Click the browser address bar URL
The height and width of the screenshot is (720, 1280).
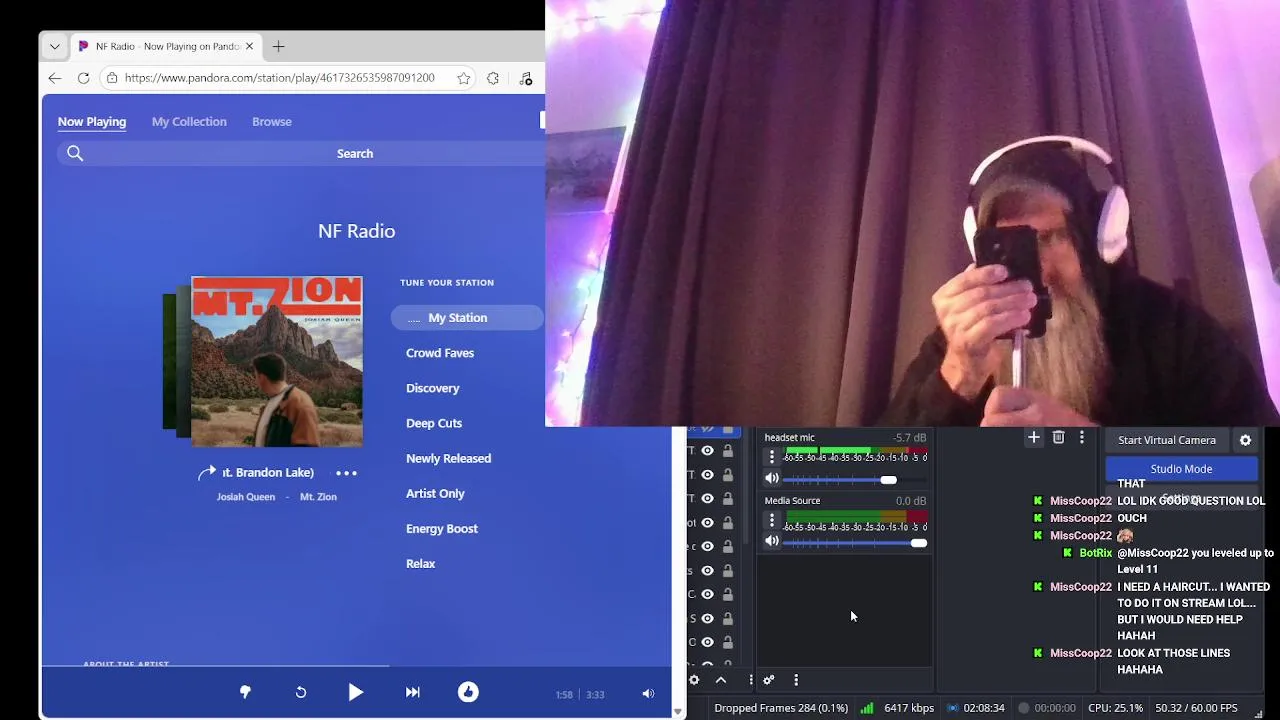(x=279, y=78)
